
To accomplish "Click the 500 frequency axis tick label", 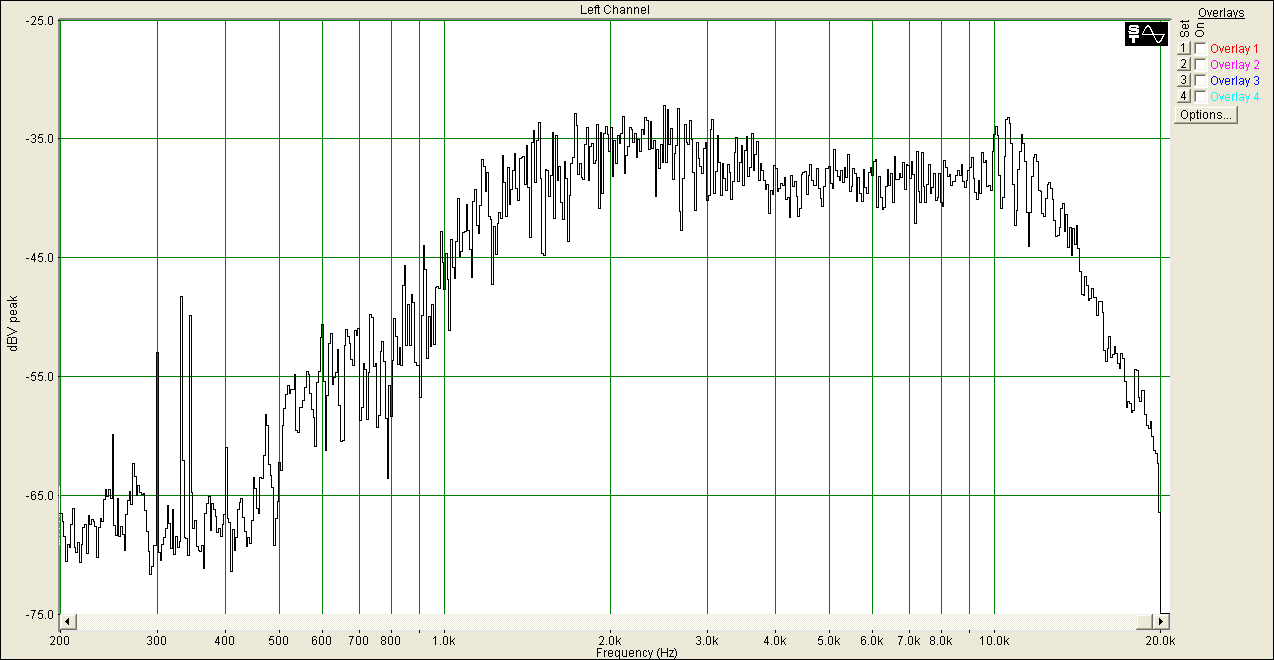I will coord(279,640).
